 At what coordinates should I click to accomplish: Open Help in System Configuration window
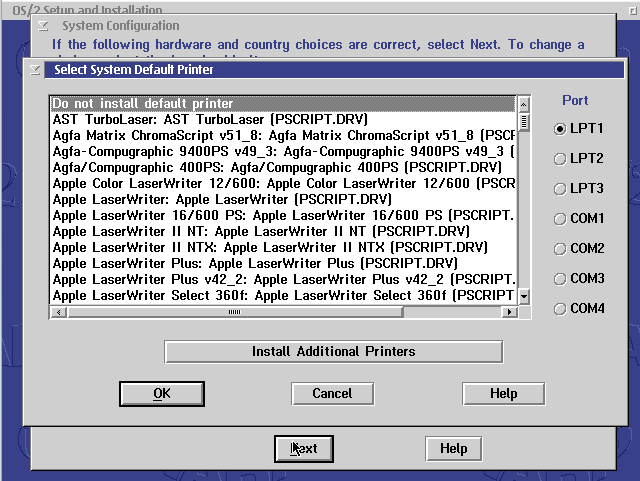tap(453, 449)
